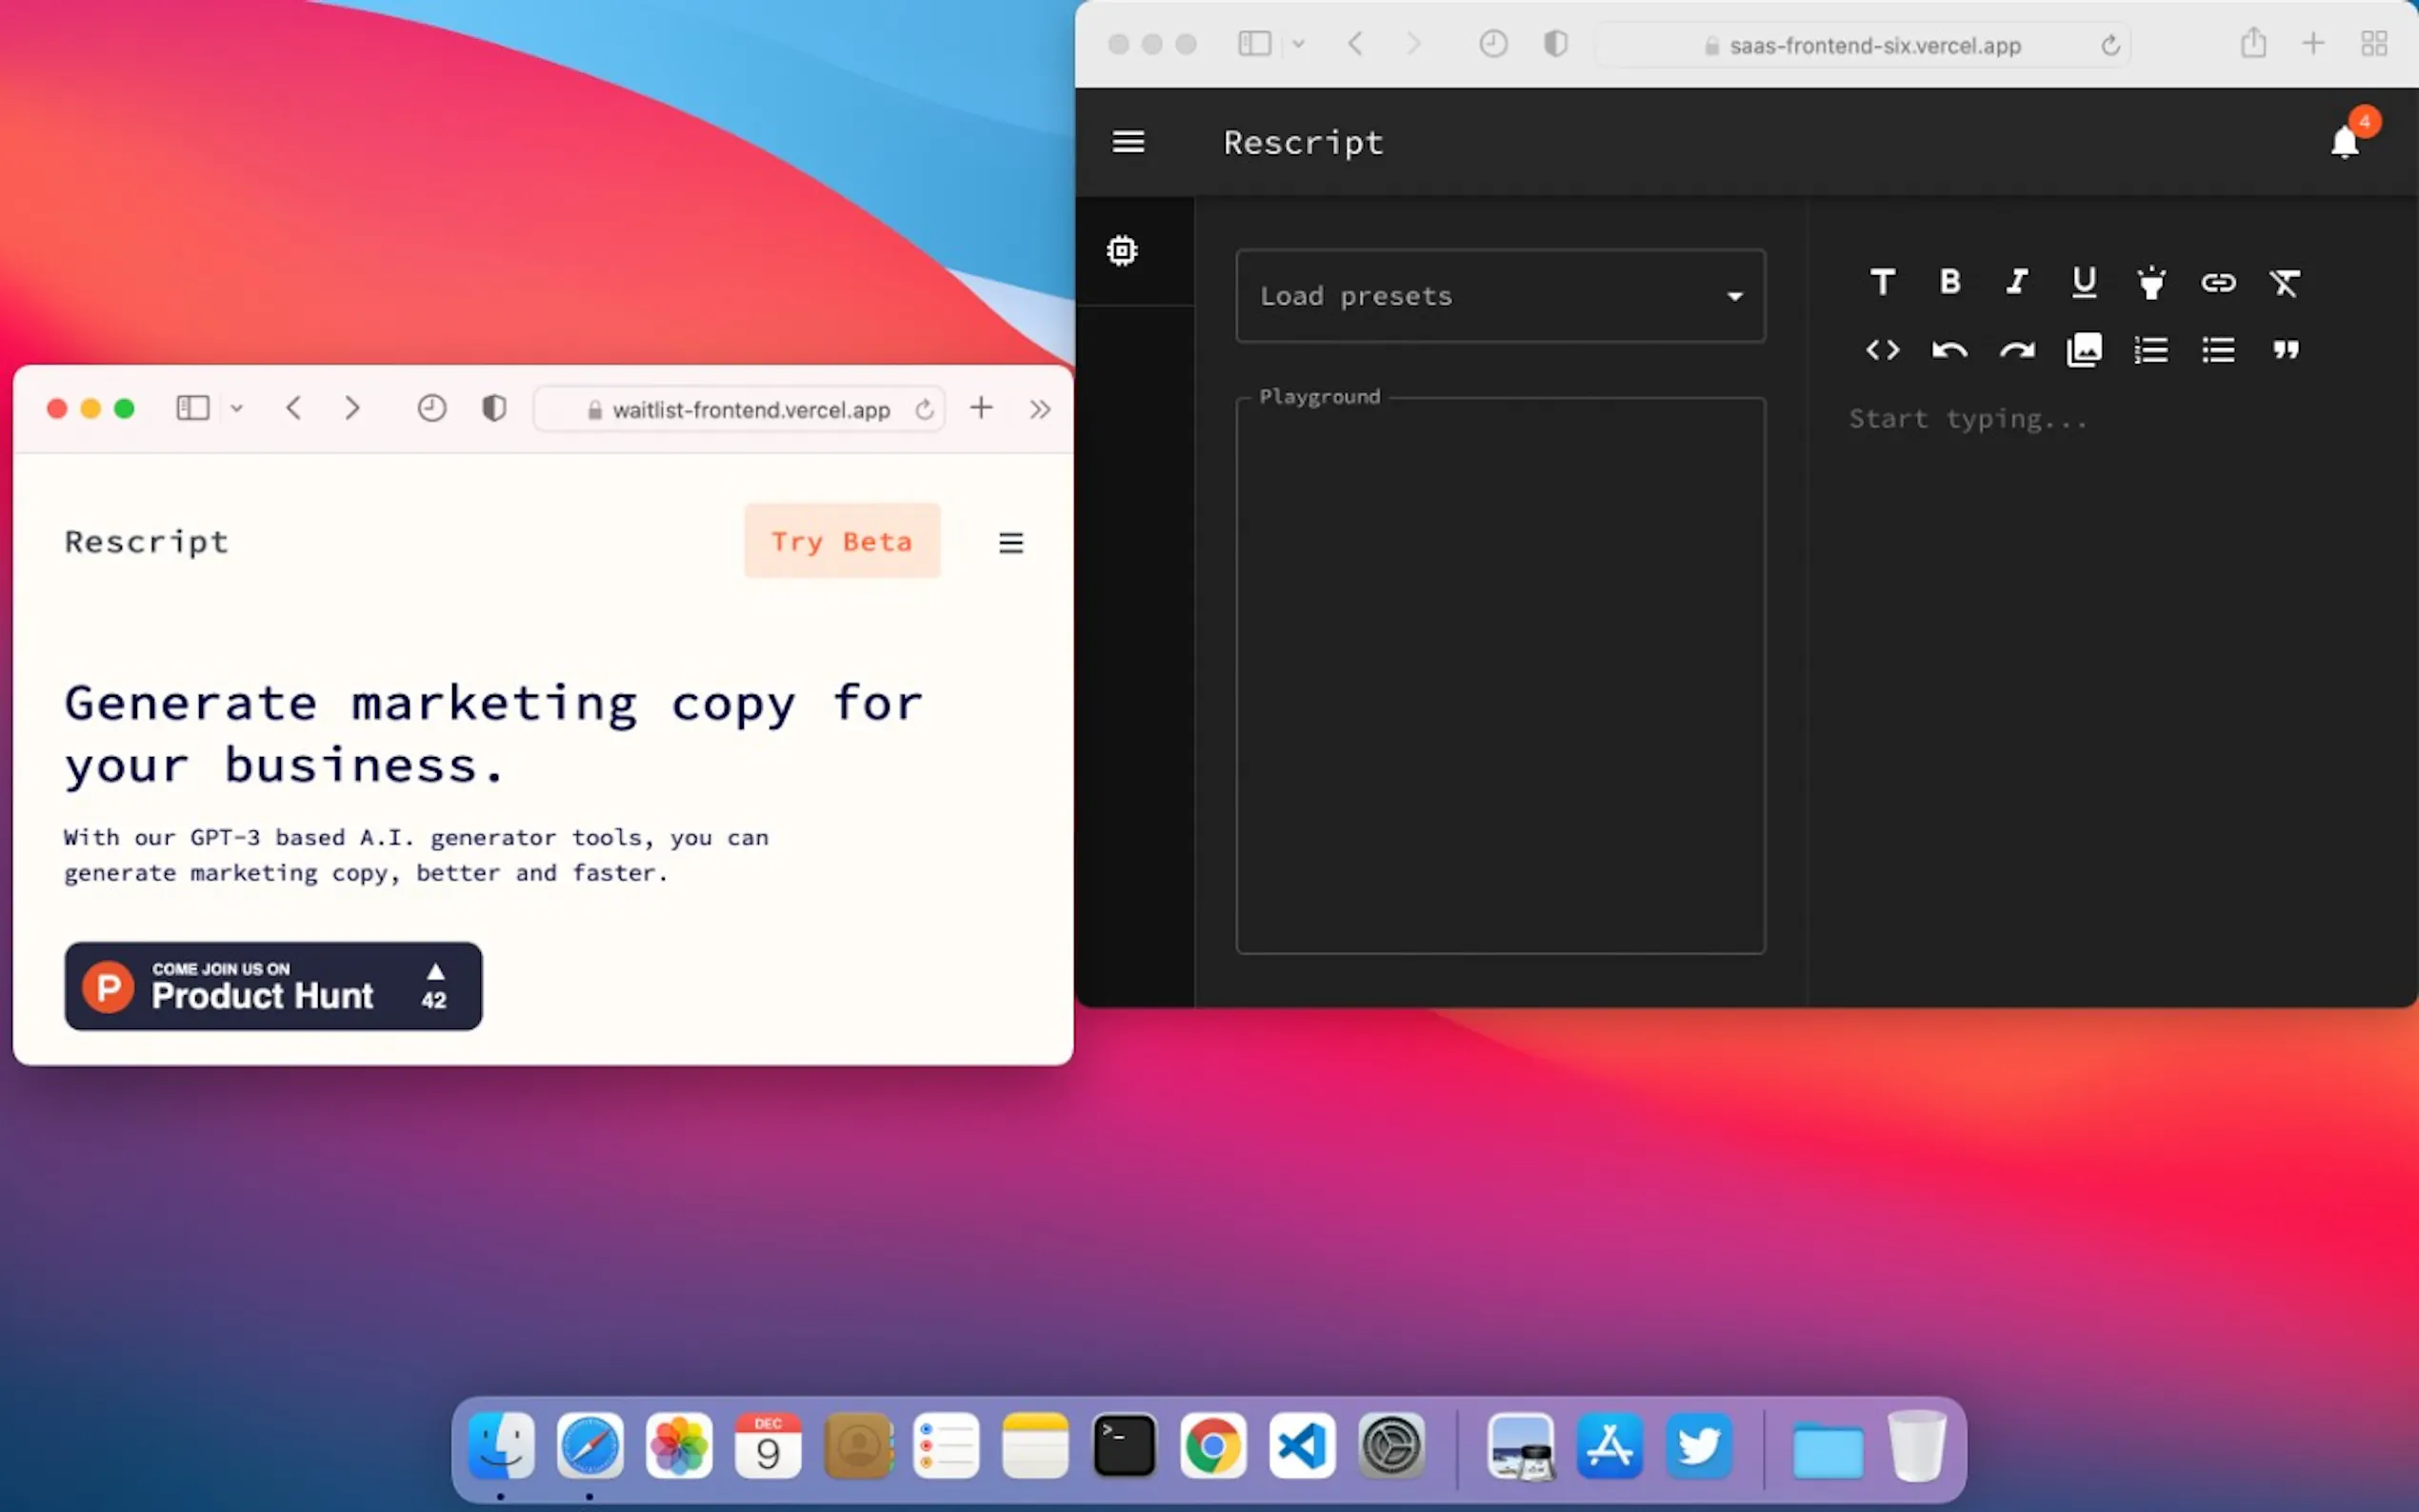This screenshot has width=2419, height=1512.
Task: Click the highlighter marker icon
Action: click(2151, 282)
